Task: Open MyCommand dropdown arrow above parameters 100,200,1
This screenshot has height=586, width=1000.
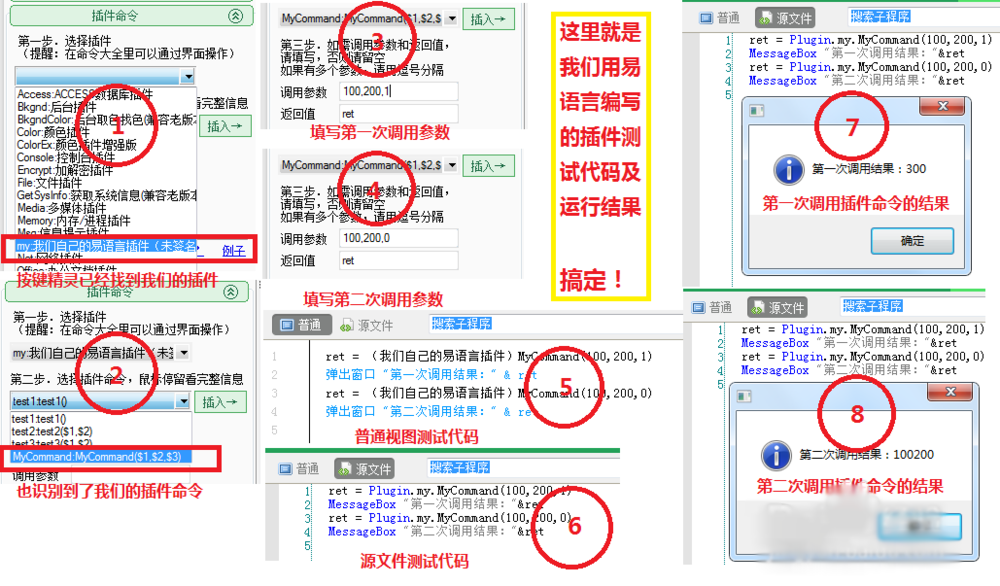Action: 452,19
